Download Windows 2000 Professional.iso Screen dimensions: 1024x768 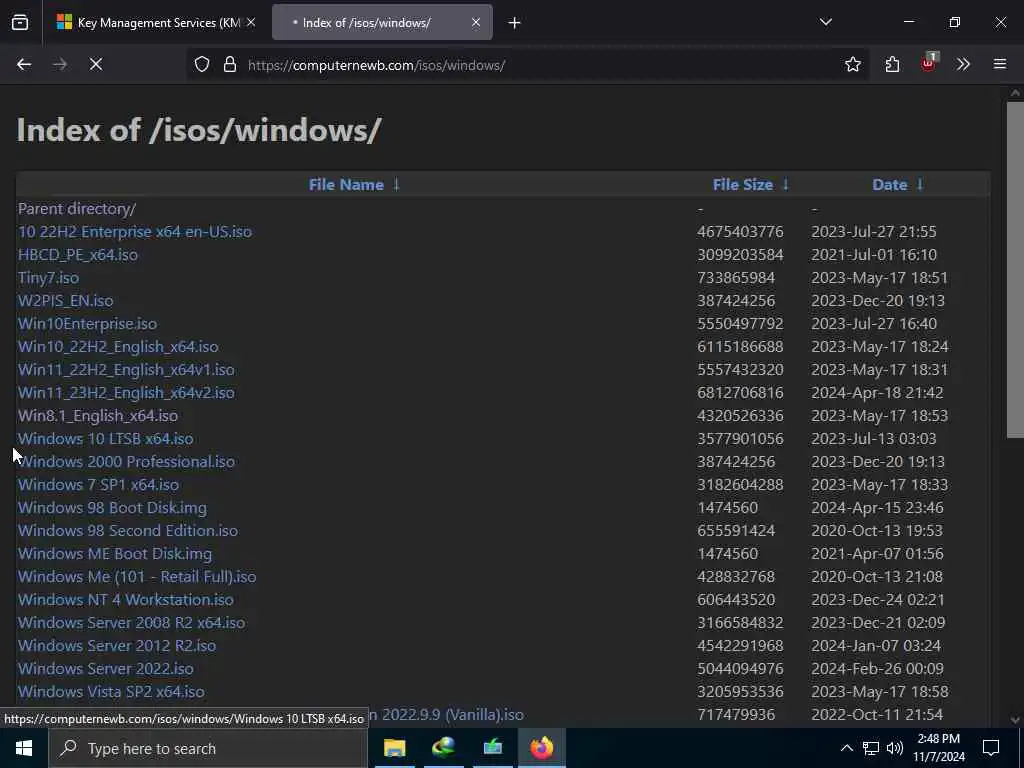pyautogui.click(x=126, y=462)
